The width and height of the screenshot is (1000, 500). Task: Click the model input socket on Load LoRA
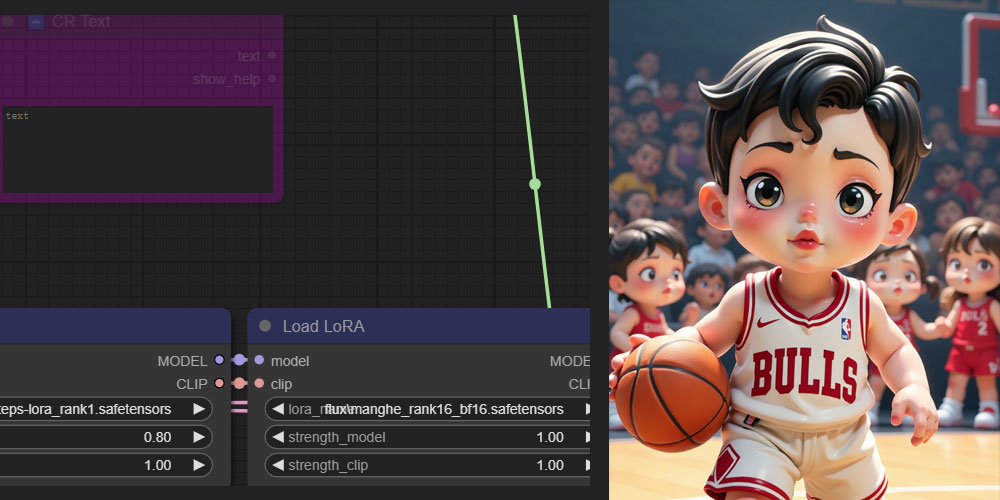[259, 360]
